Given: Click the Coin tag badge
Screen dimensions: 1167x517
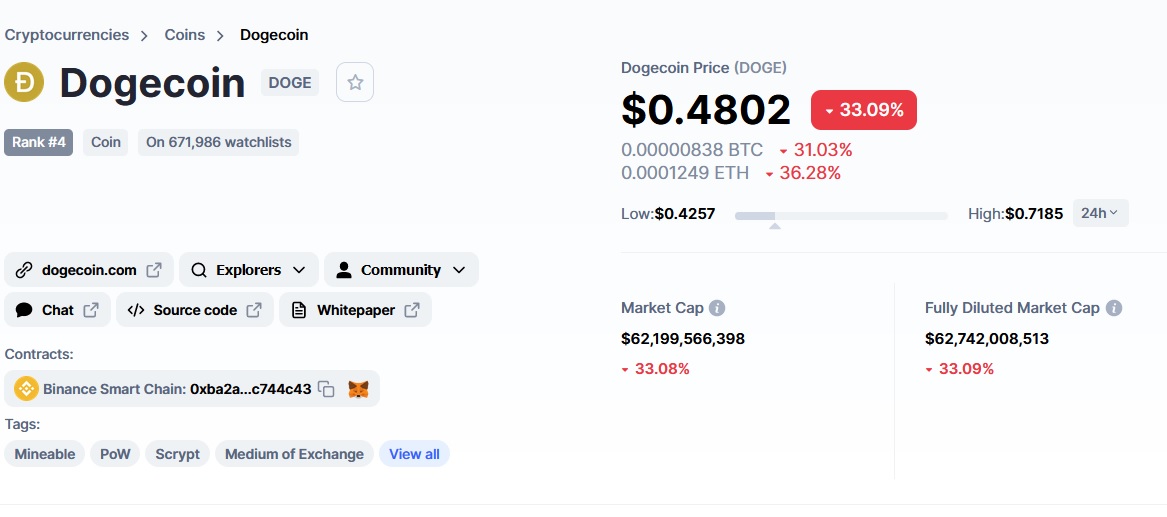Looking at the screenshot, I should point(106,142).
